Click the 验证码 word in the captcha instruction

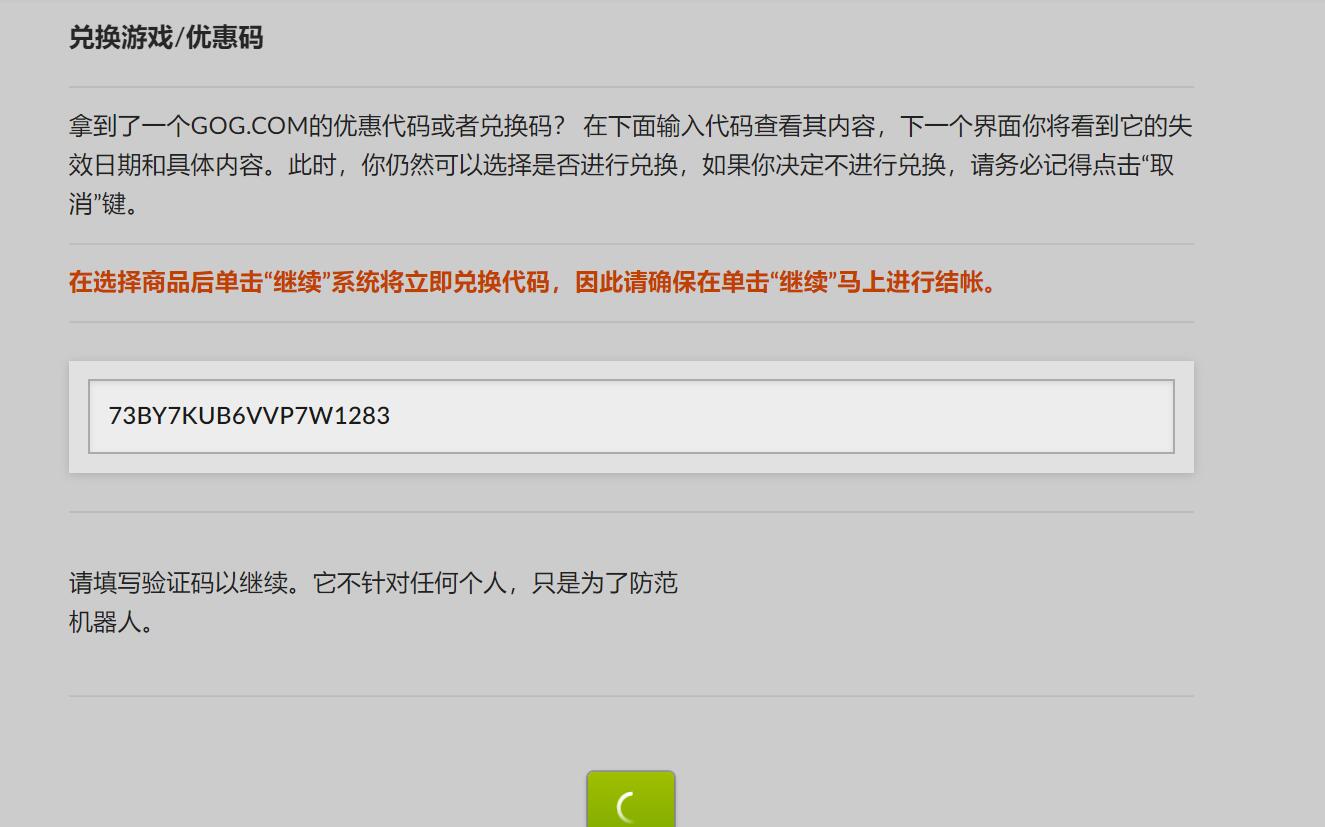pos(178,583)
